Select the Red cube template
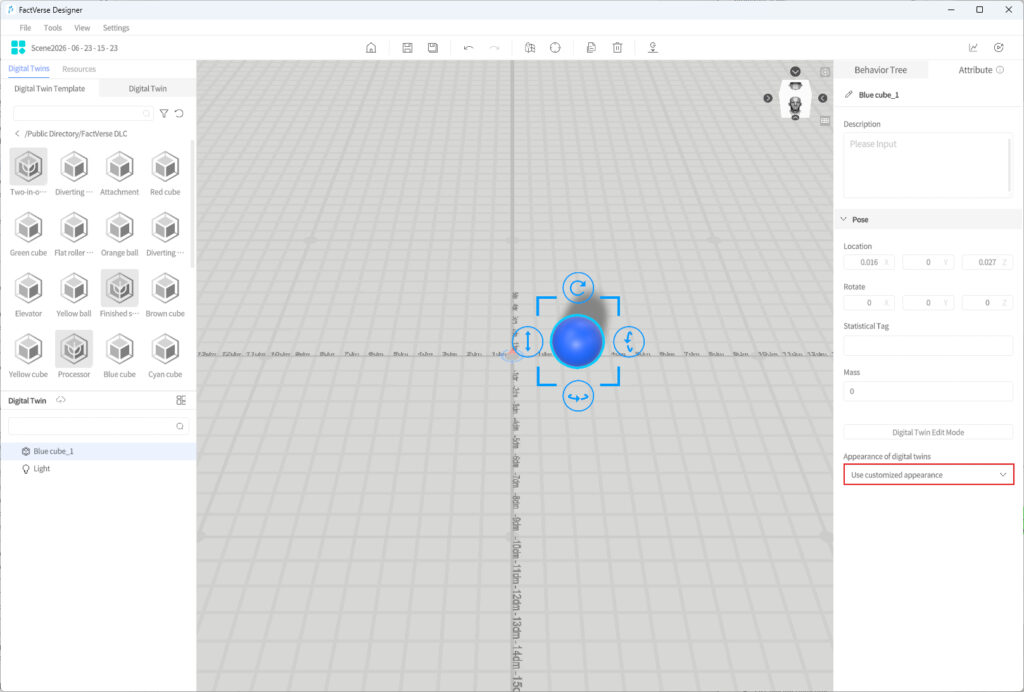Image resolution: width=1024 pixels, height=692 pixels. (165, 172)
